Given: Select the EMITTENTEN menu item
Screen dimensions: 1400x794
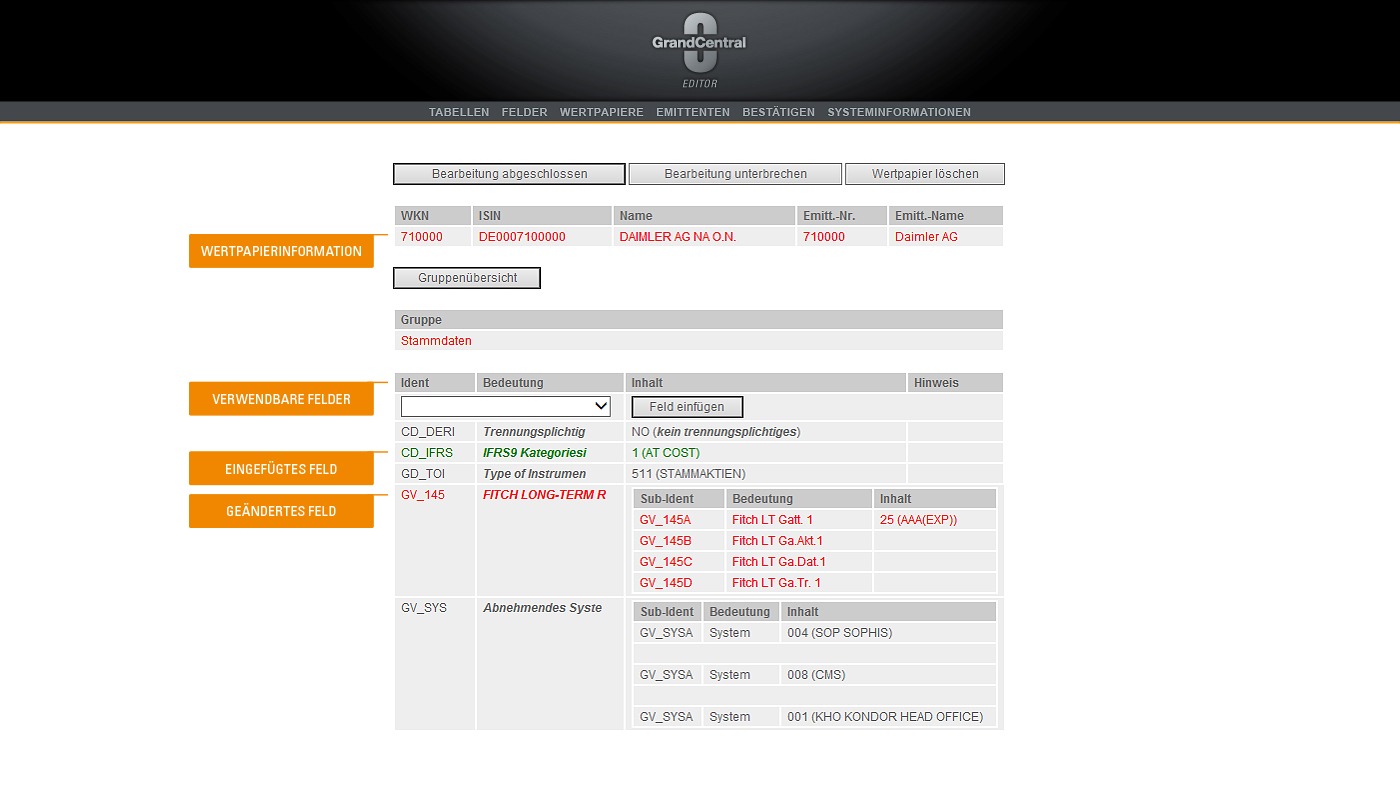Looking at the screenshot, I should (693, 112).
